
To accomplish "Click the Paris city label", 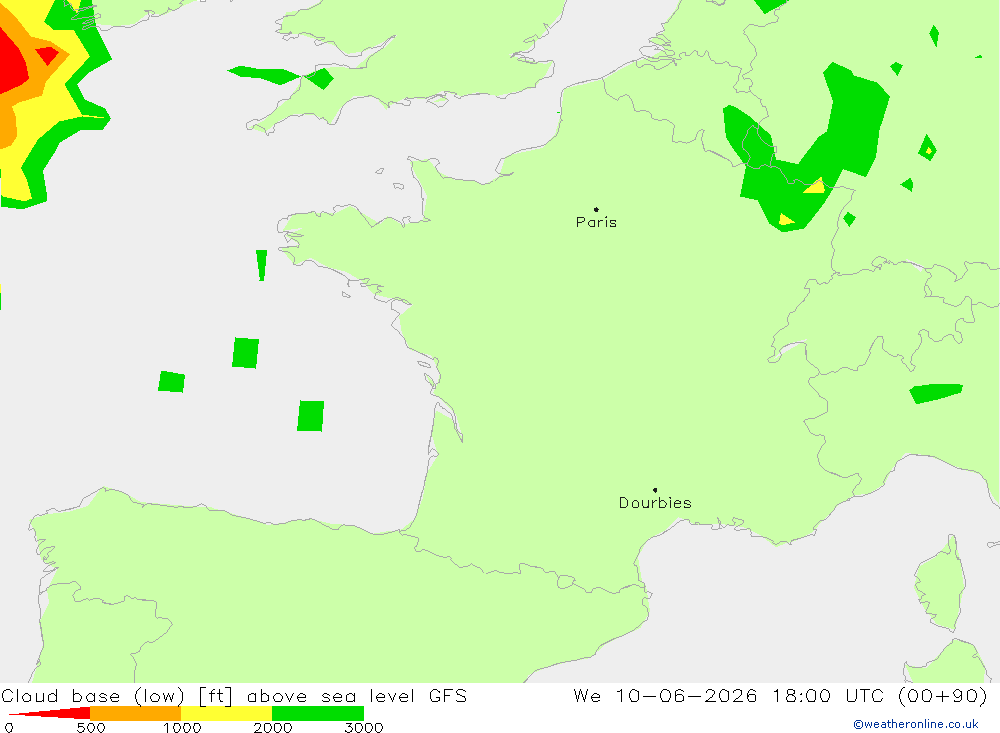I will [596, 222].
